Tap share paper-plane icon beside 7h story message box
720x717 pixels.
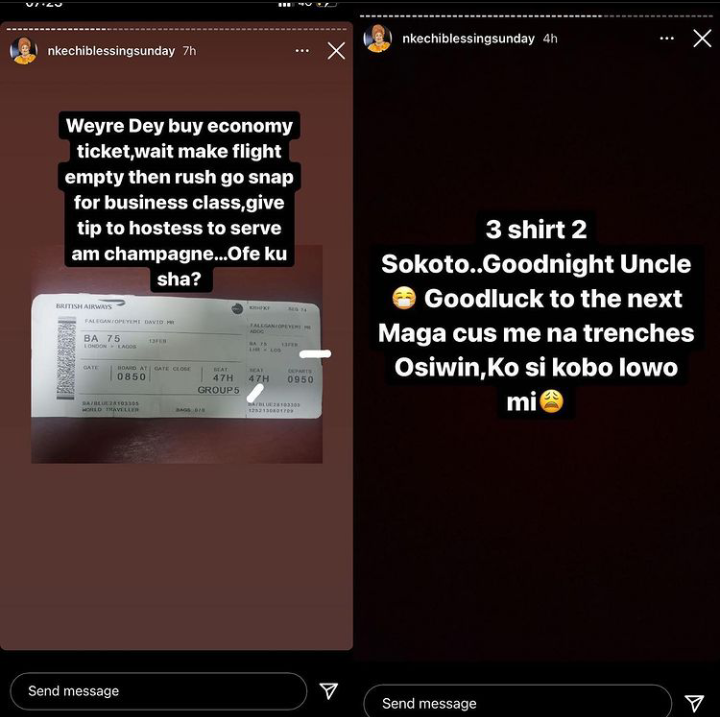click(329, 690)
